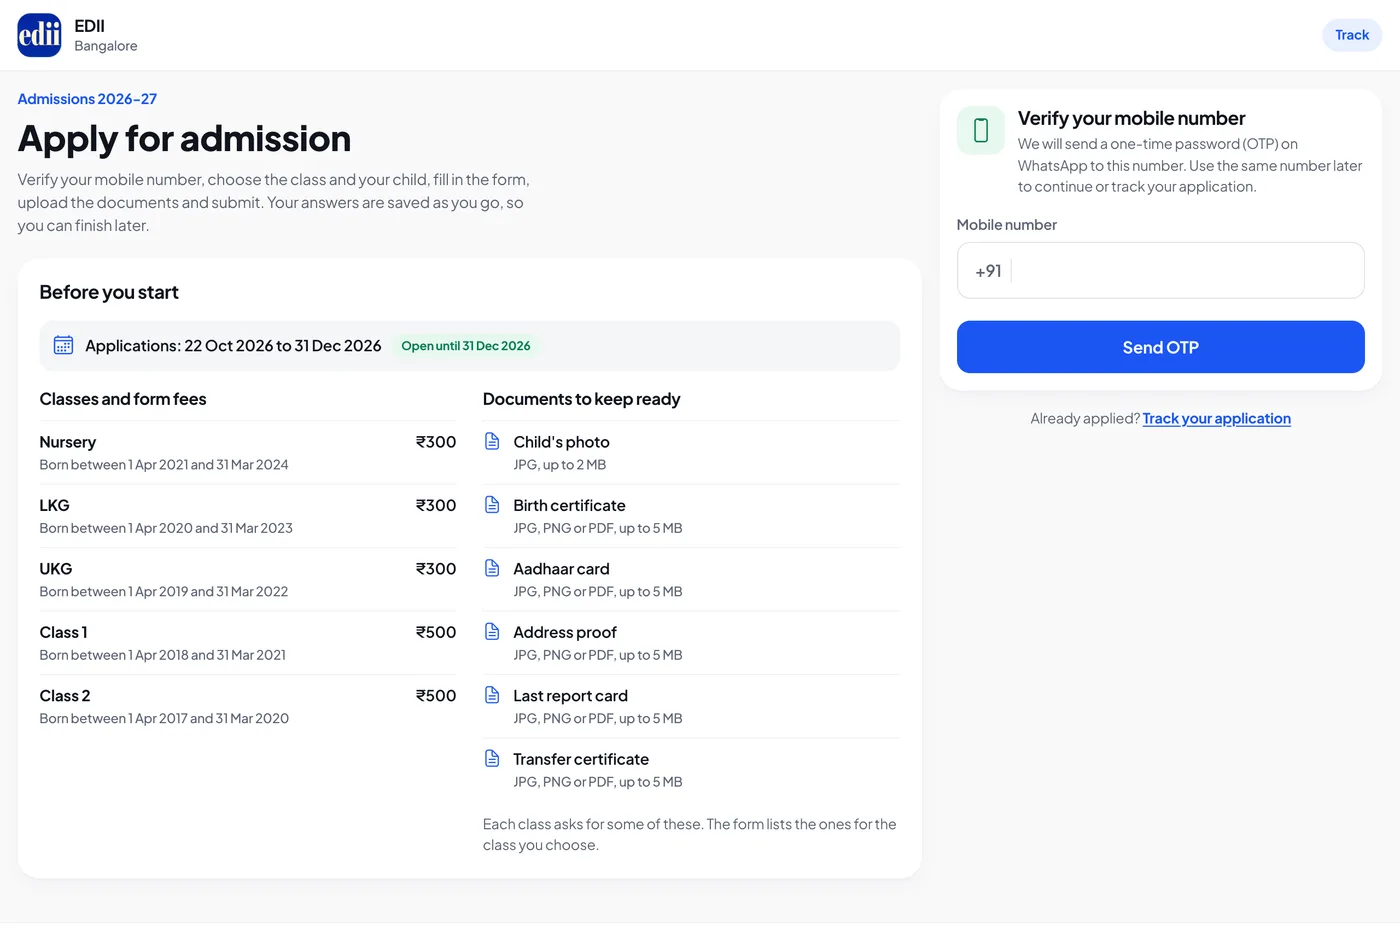Click the +91 country code prefix

point(988,271)
